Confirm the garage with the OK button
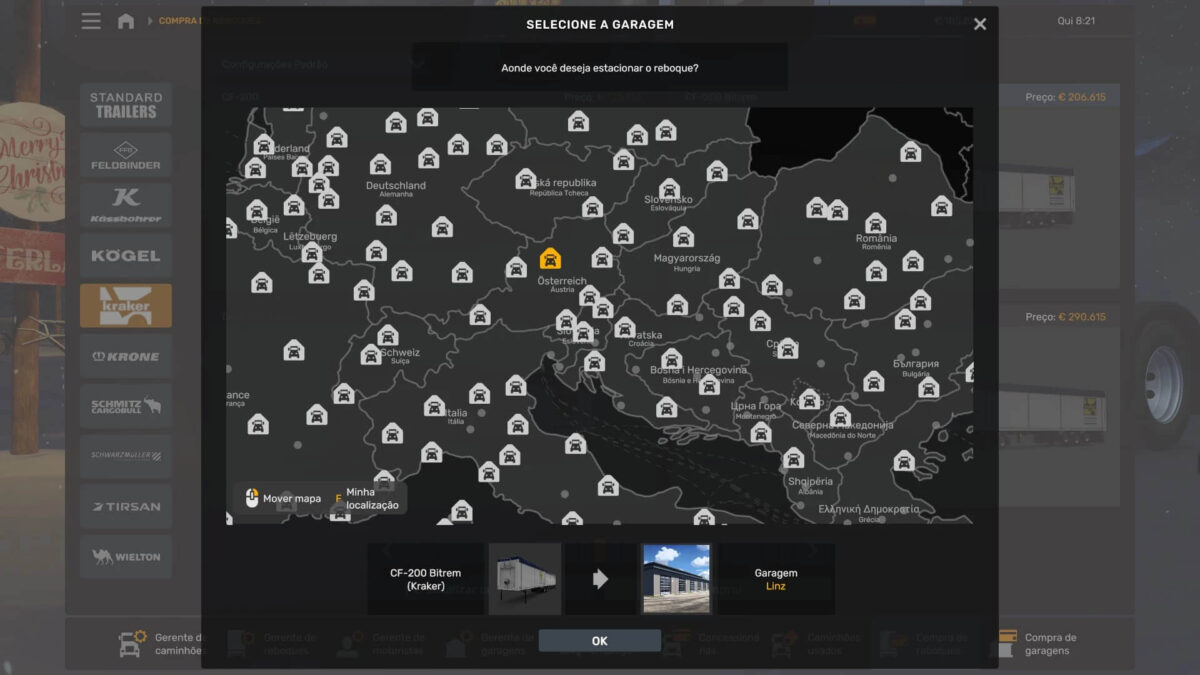 (599, 641)
